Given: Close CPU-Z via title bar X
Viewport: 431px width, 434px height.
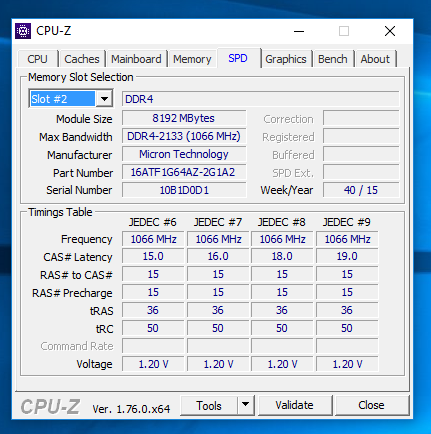Looking at the screenshot, I should (390, 31).
